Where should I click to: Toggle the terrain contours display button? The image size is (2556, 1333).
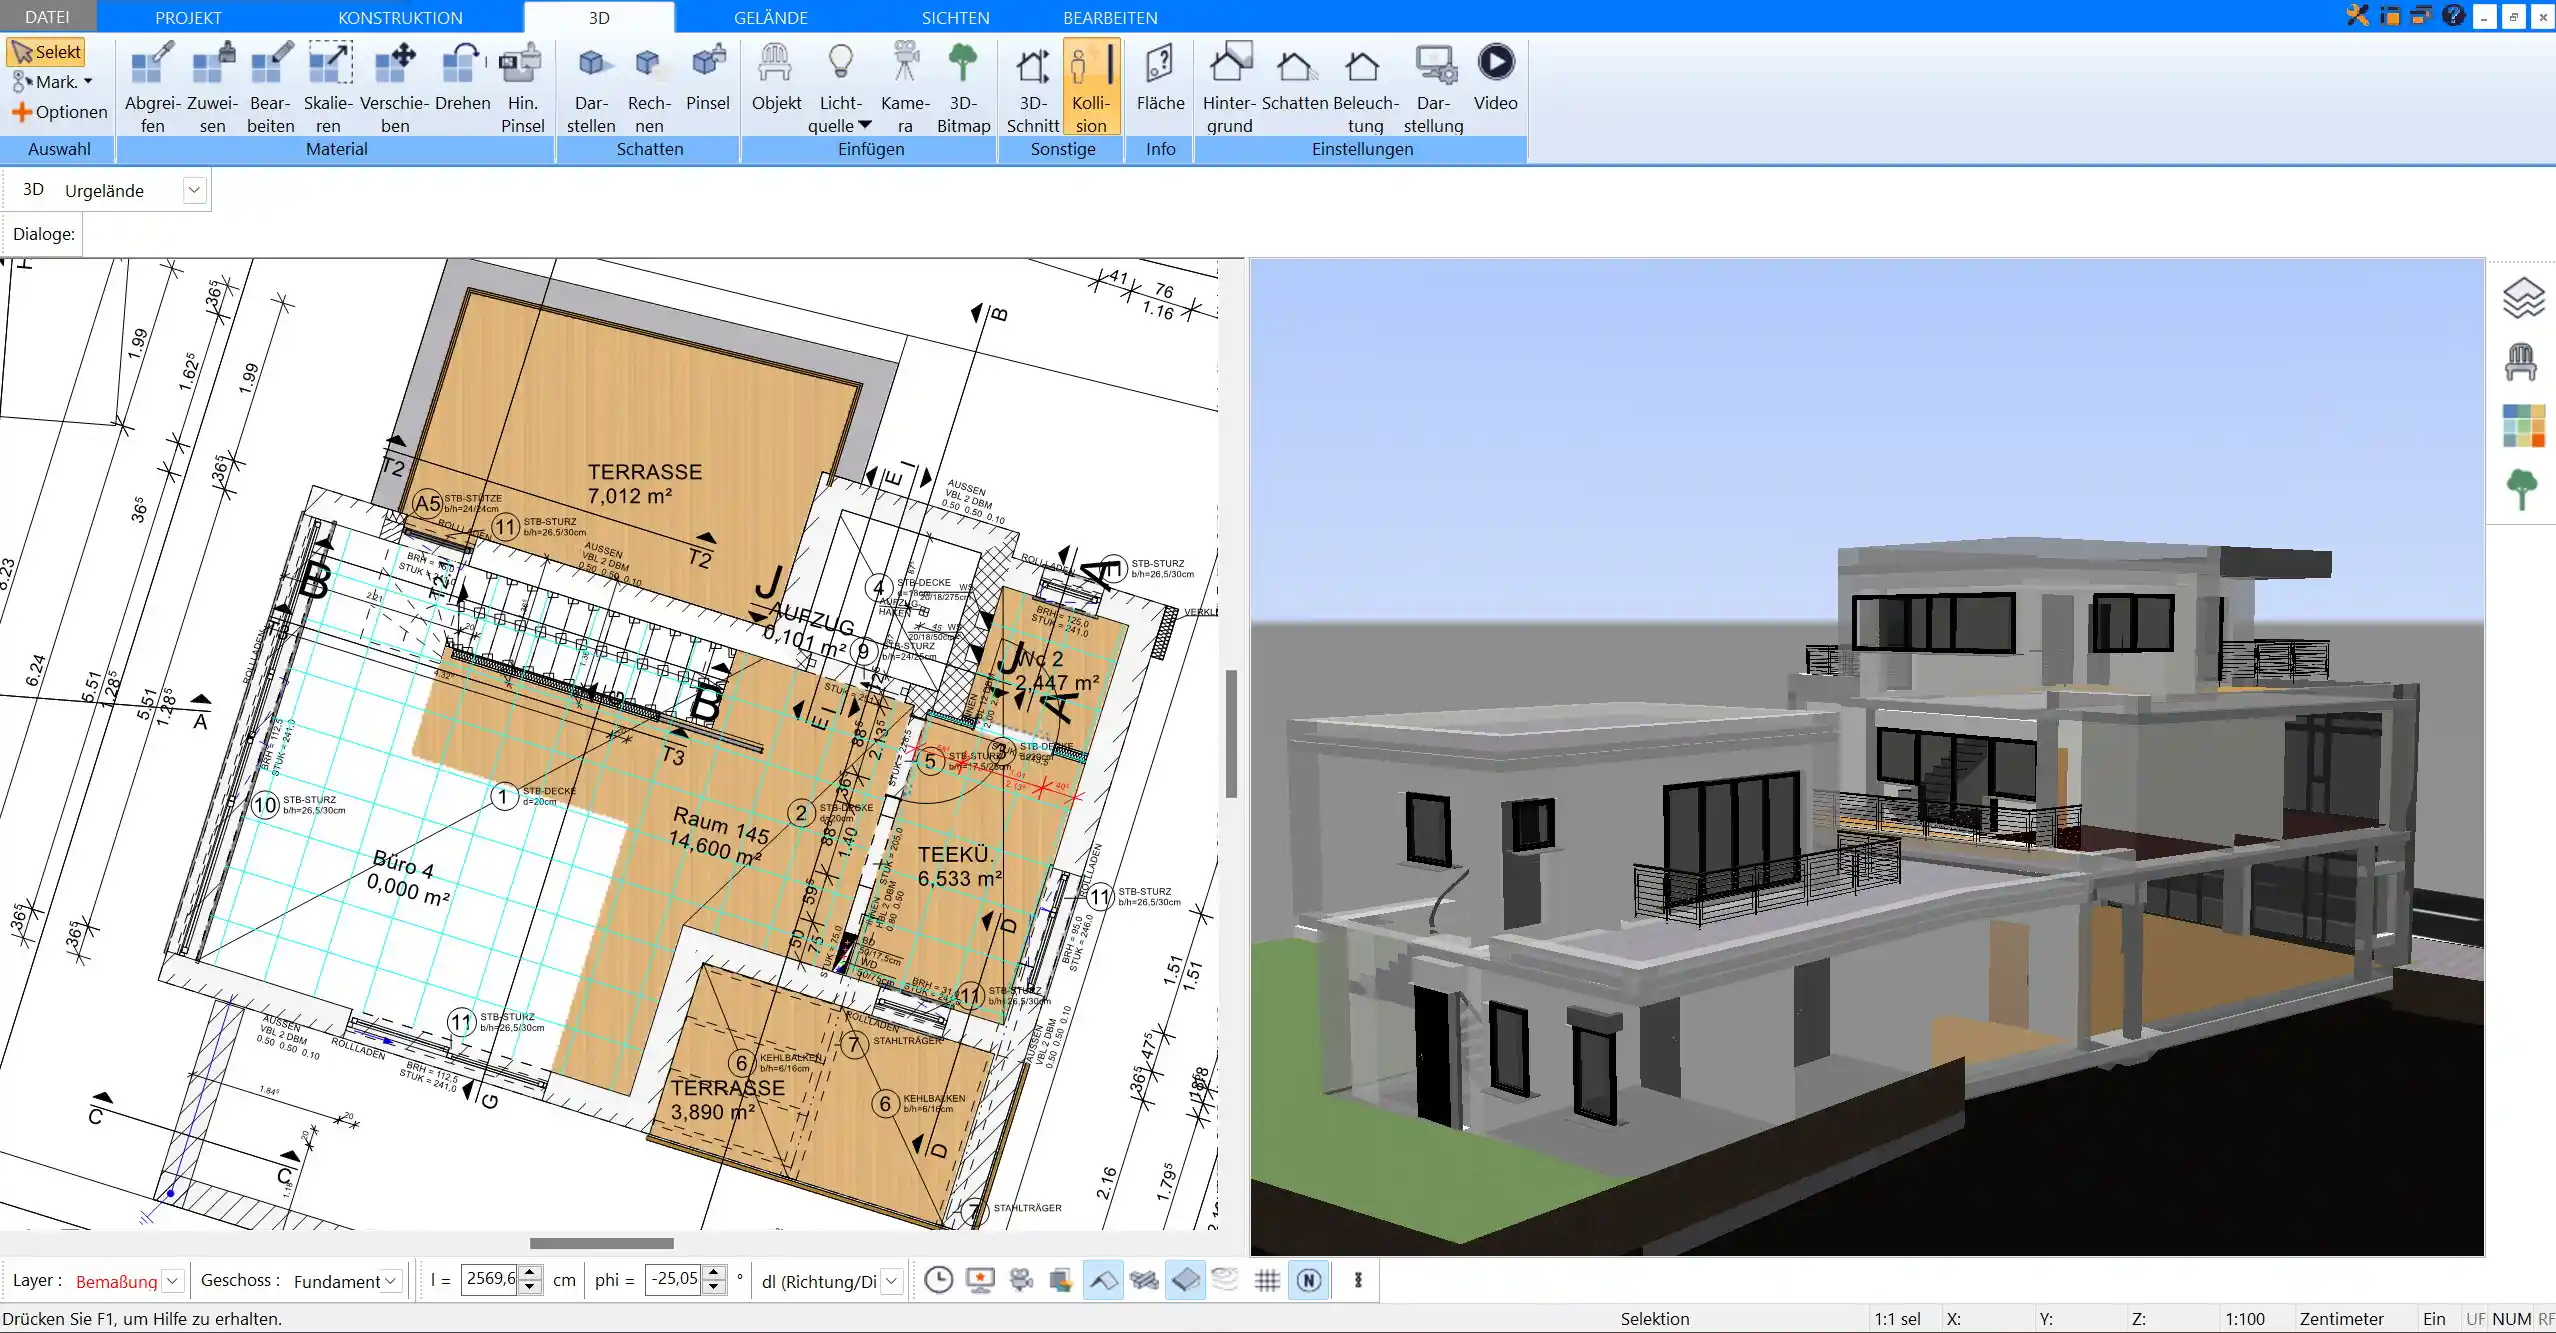tap(1225, 1280)
